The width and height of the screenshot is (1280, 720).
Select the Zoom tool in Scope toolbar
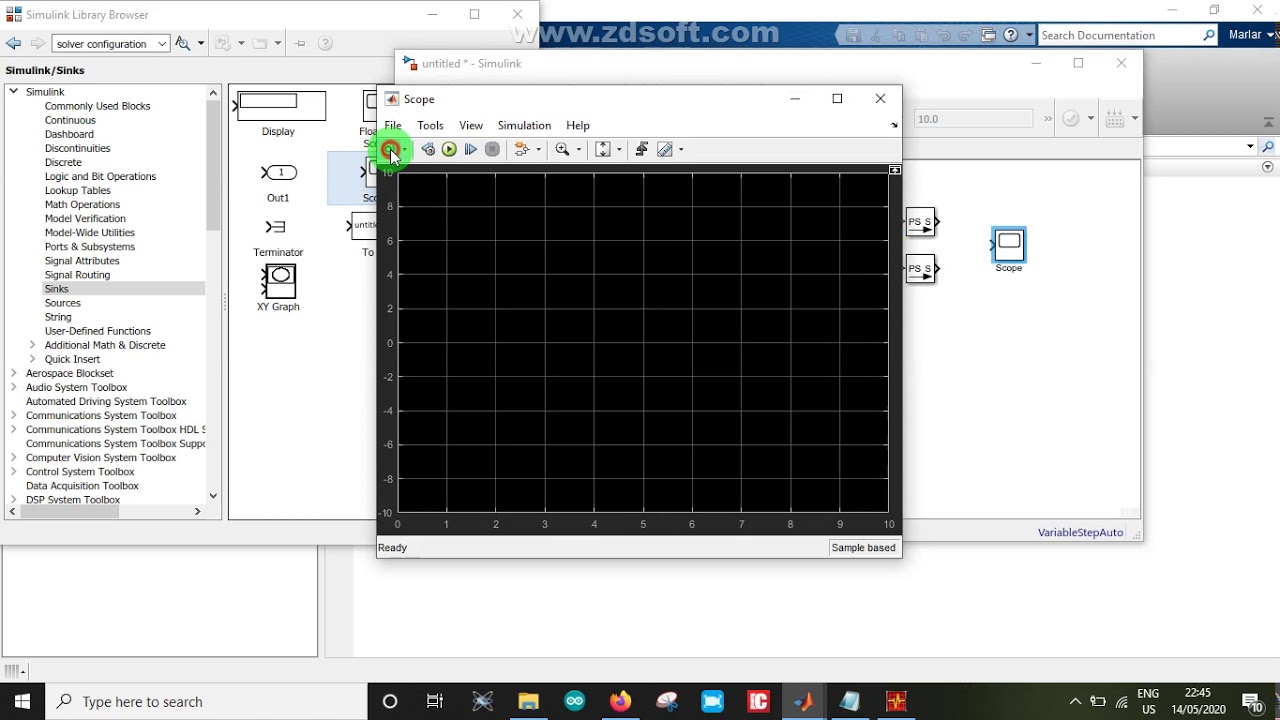(x=563, y=149)
